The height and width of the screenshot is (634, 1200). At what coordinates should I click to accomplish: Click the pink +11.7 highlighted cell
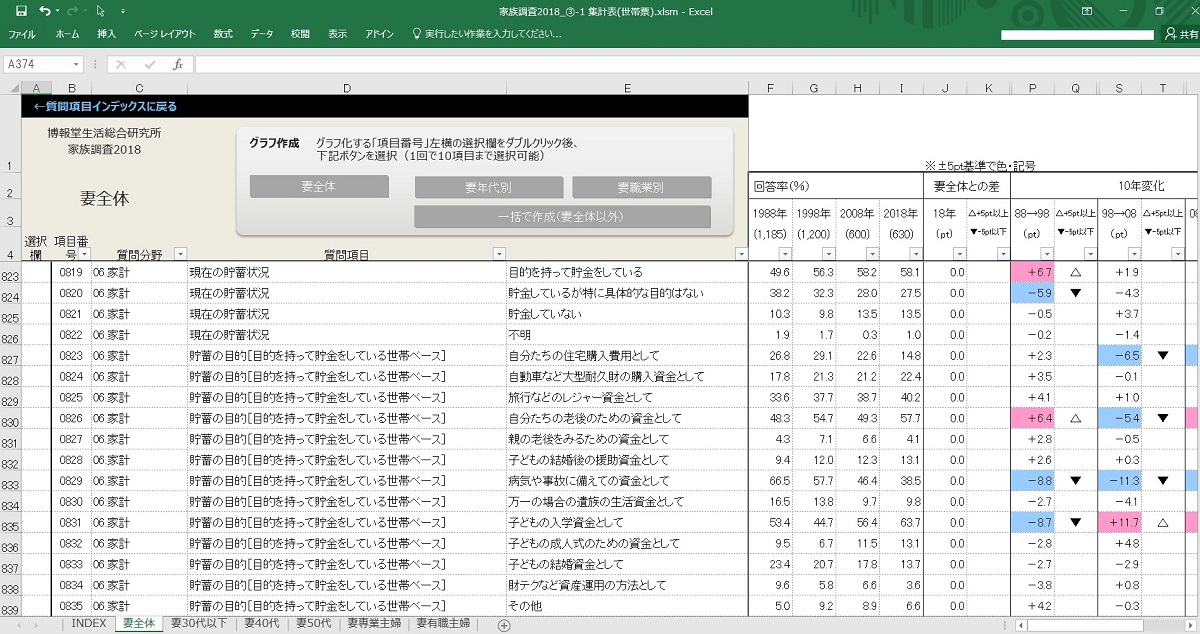click(1119, 522)
